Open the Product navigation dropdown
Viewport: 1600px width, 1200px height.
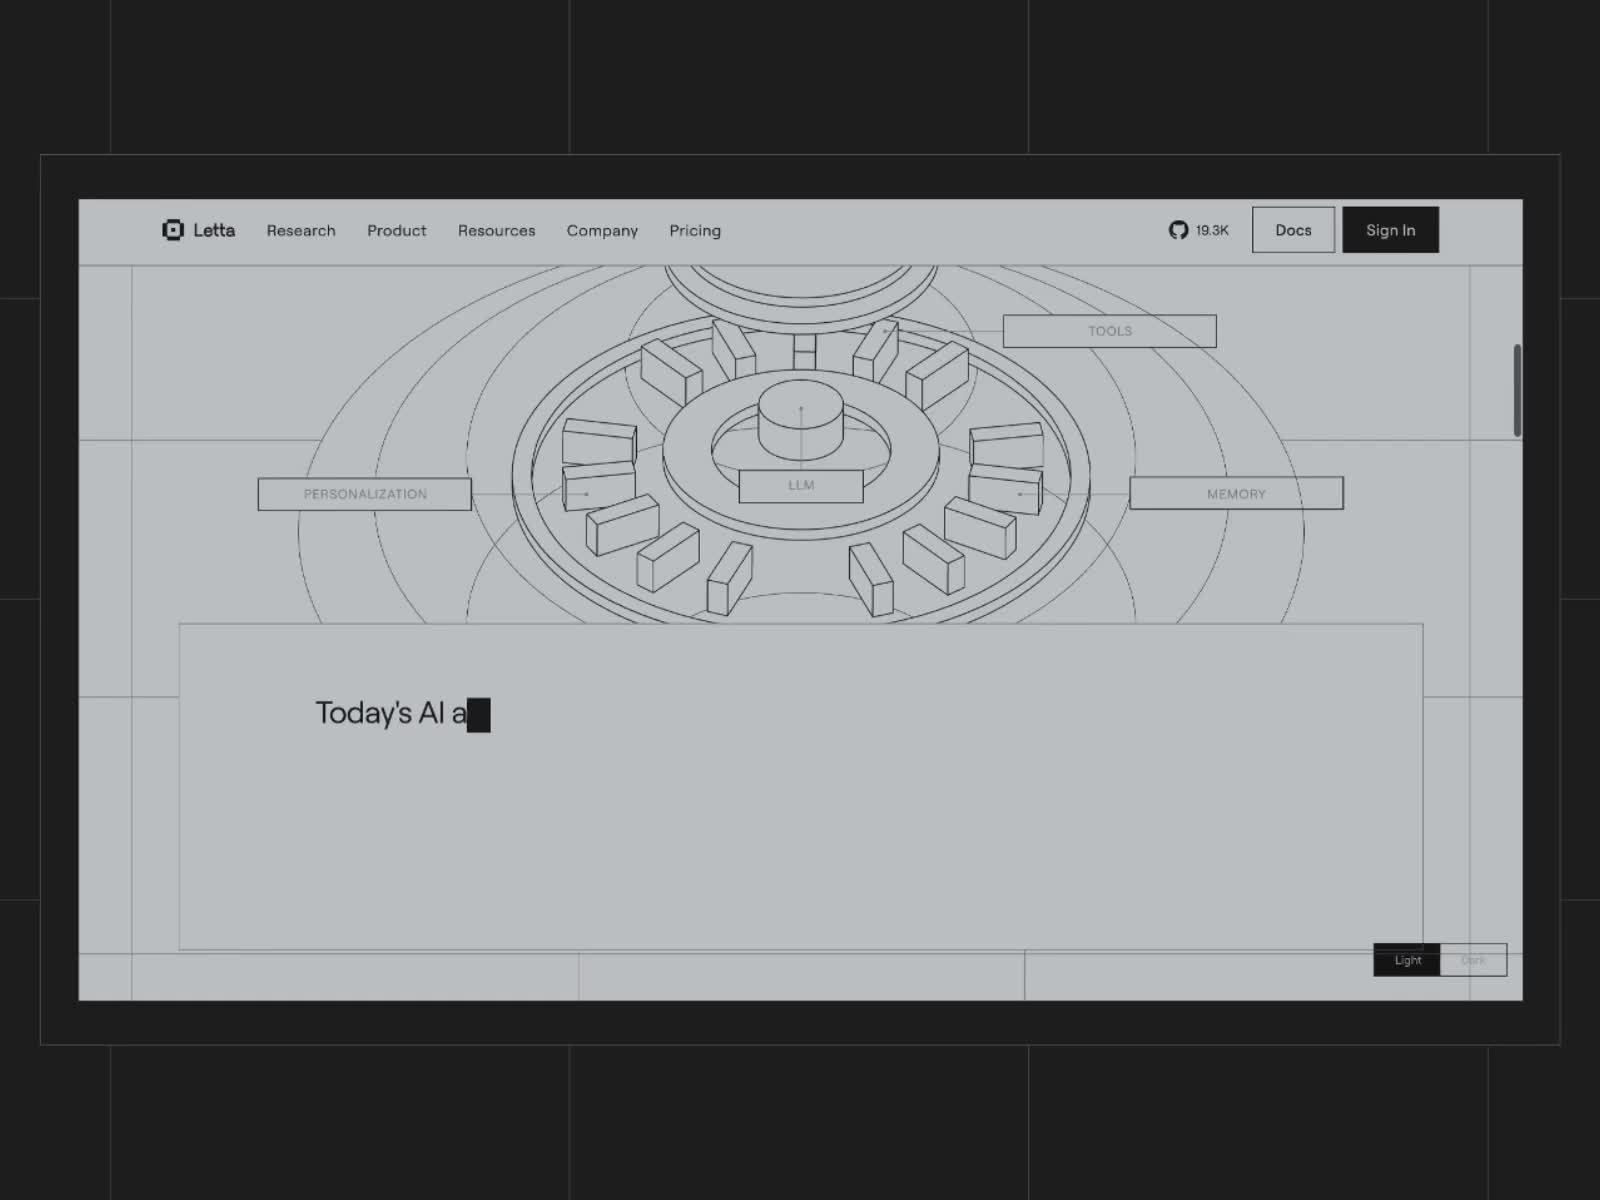click(396, 230)
